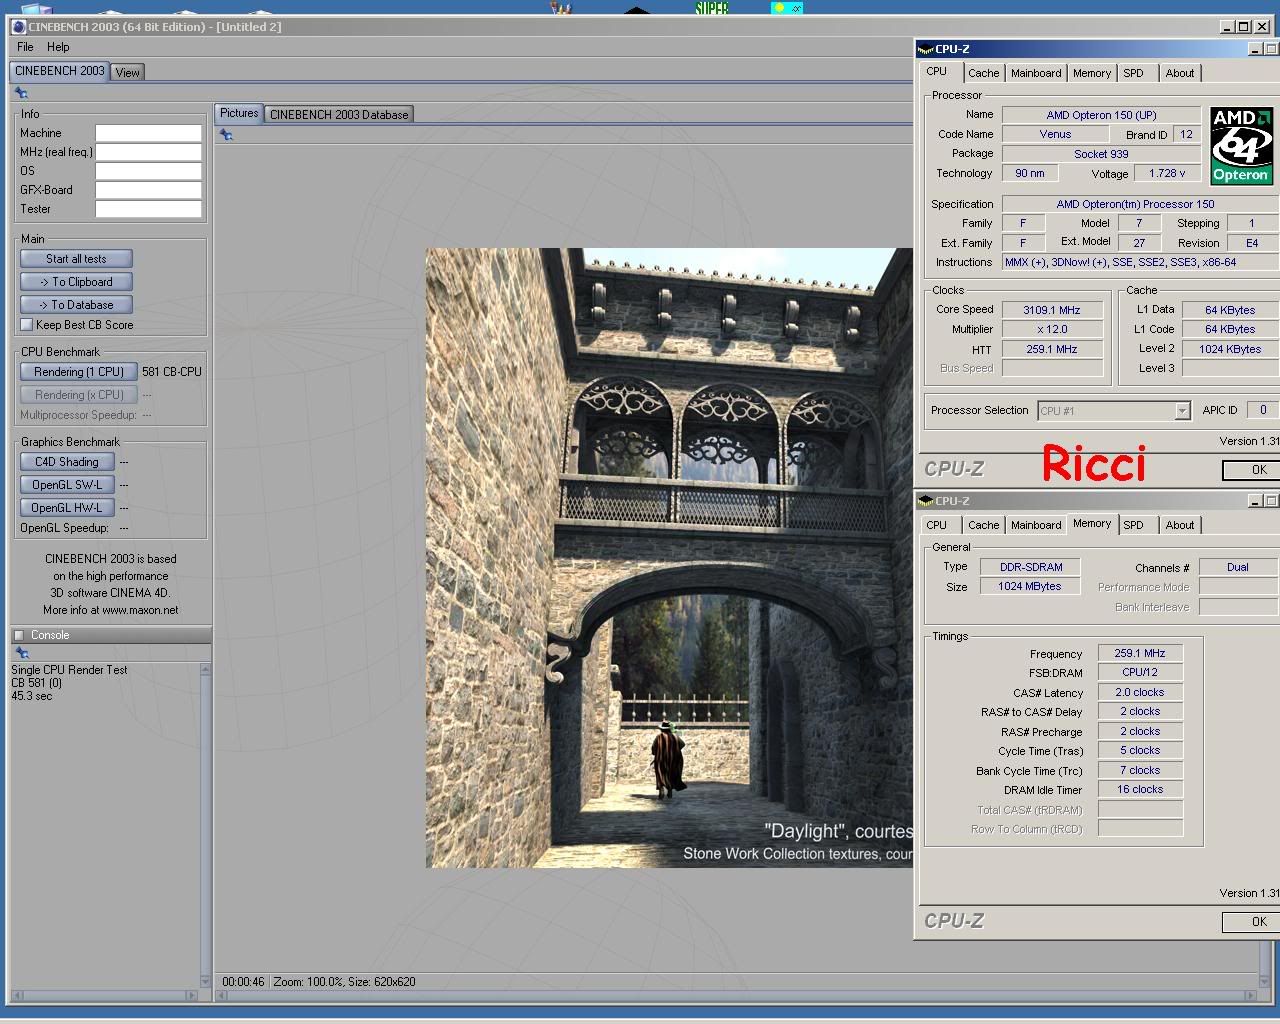Click the pin icon below Pictures tab
Screen dimensions: 1280x1024
coord(227,135)
